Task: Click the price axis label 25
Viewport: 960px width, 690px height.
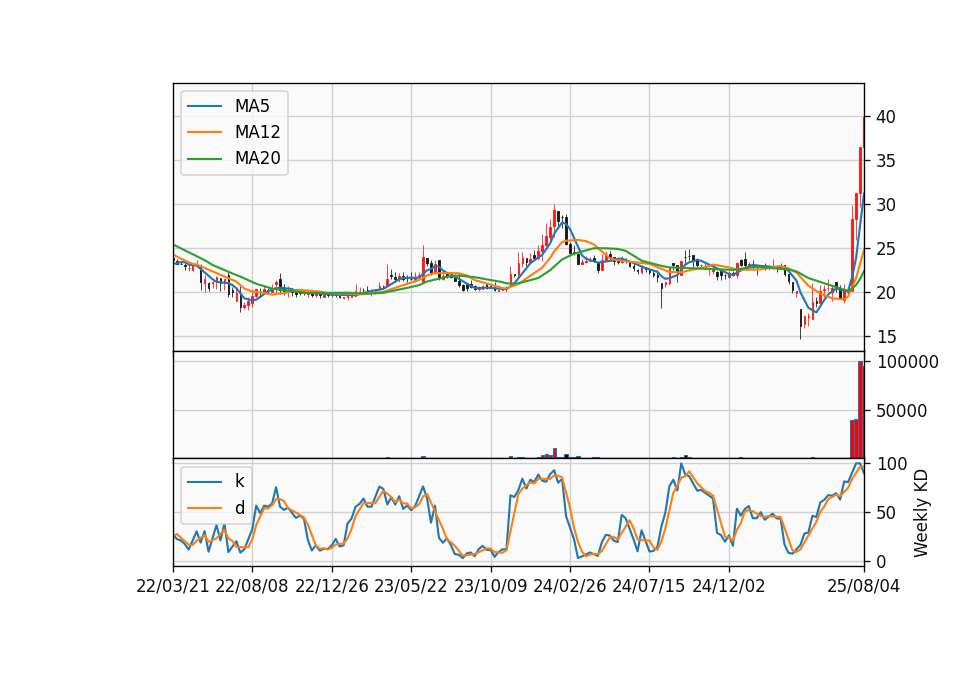Action: click(x=886, y=249)
